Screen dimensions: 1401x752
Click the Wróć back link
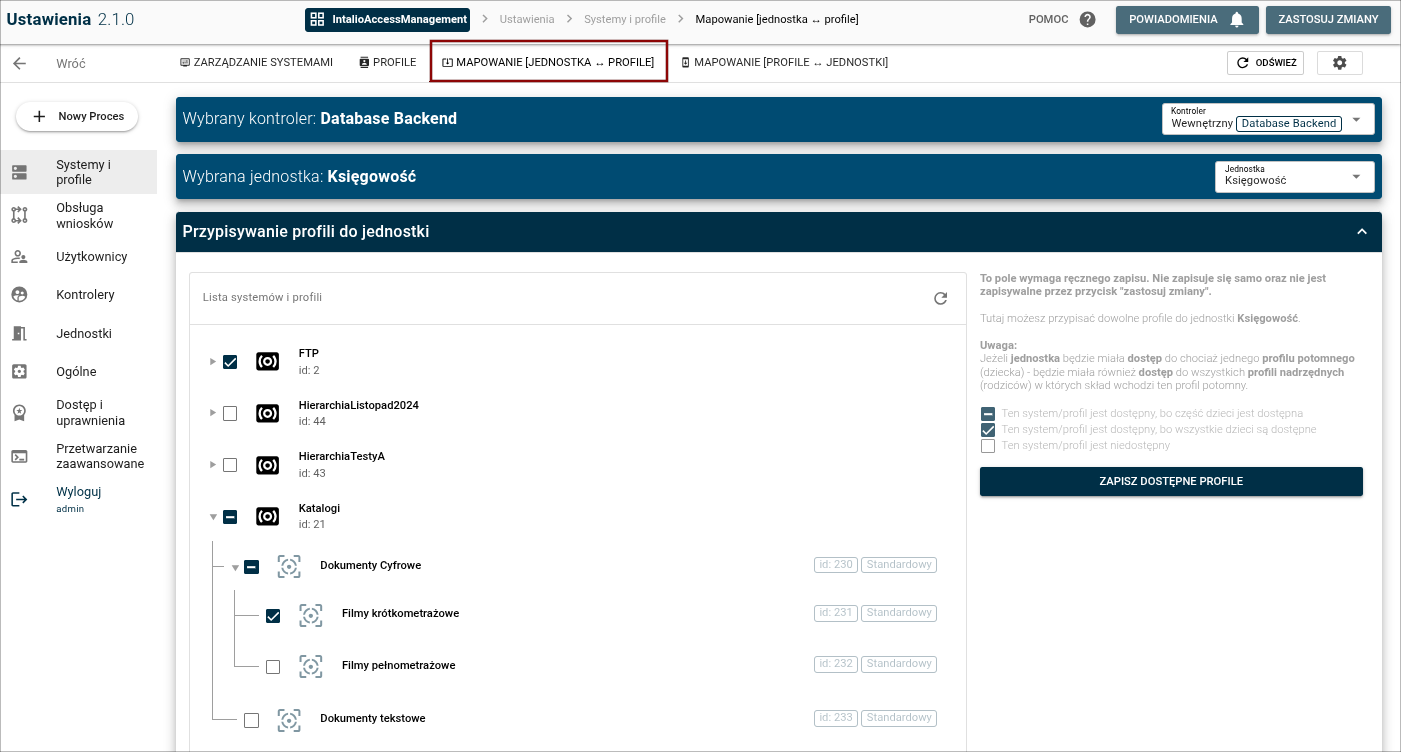(71, 63)
